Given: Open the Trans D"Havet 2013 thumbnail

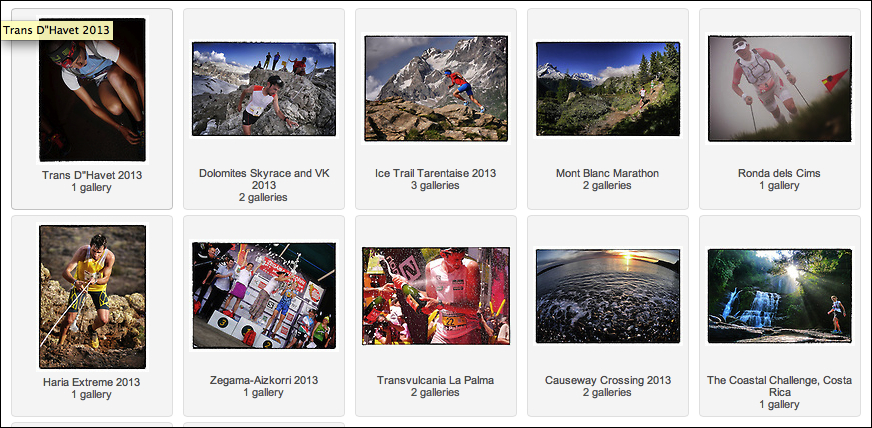Looking at the screenshot, I should [92, 90].
